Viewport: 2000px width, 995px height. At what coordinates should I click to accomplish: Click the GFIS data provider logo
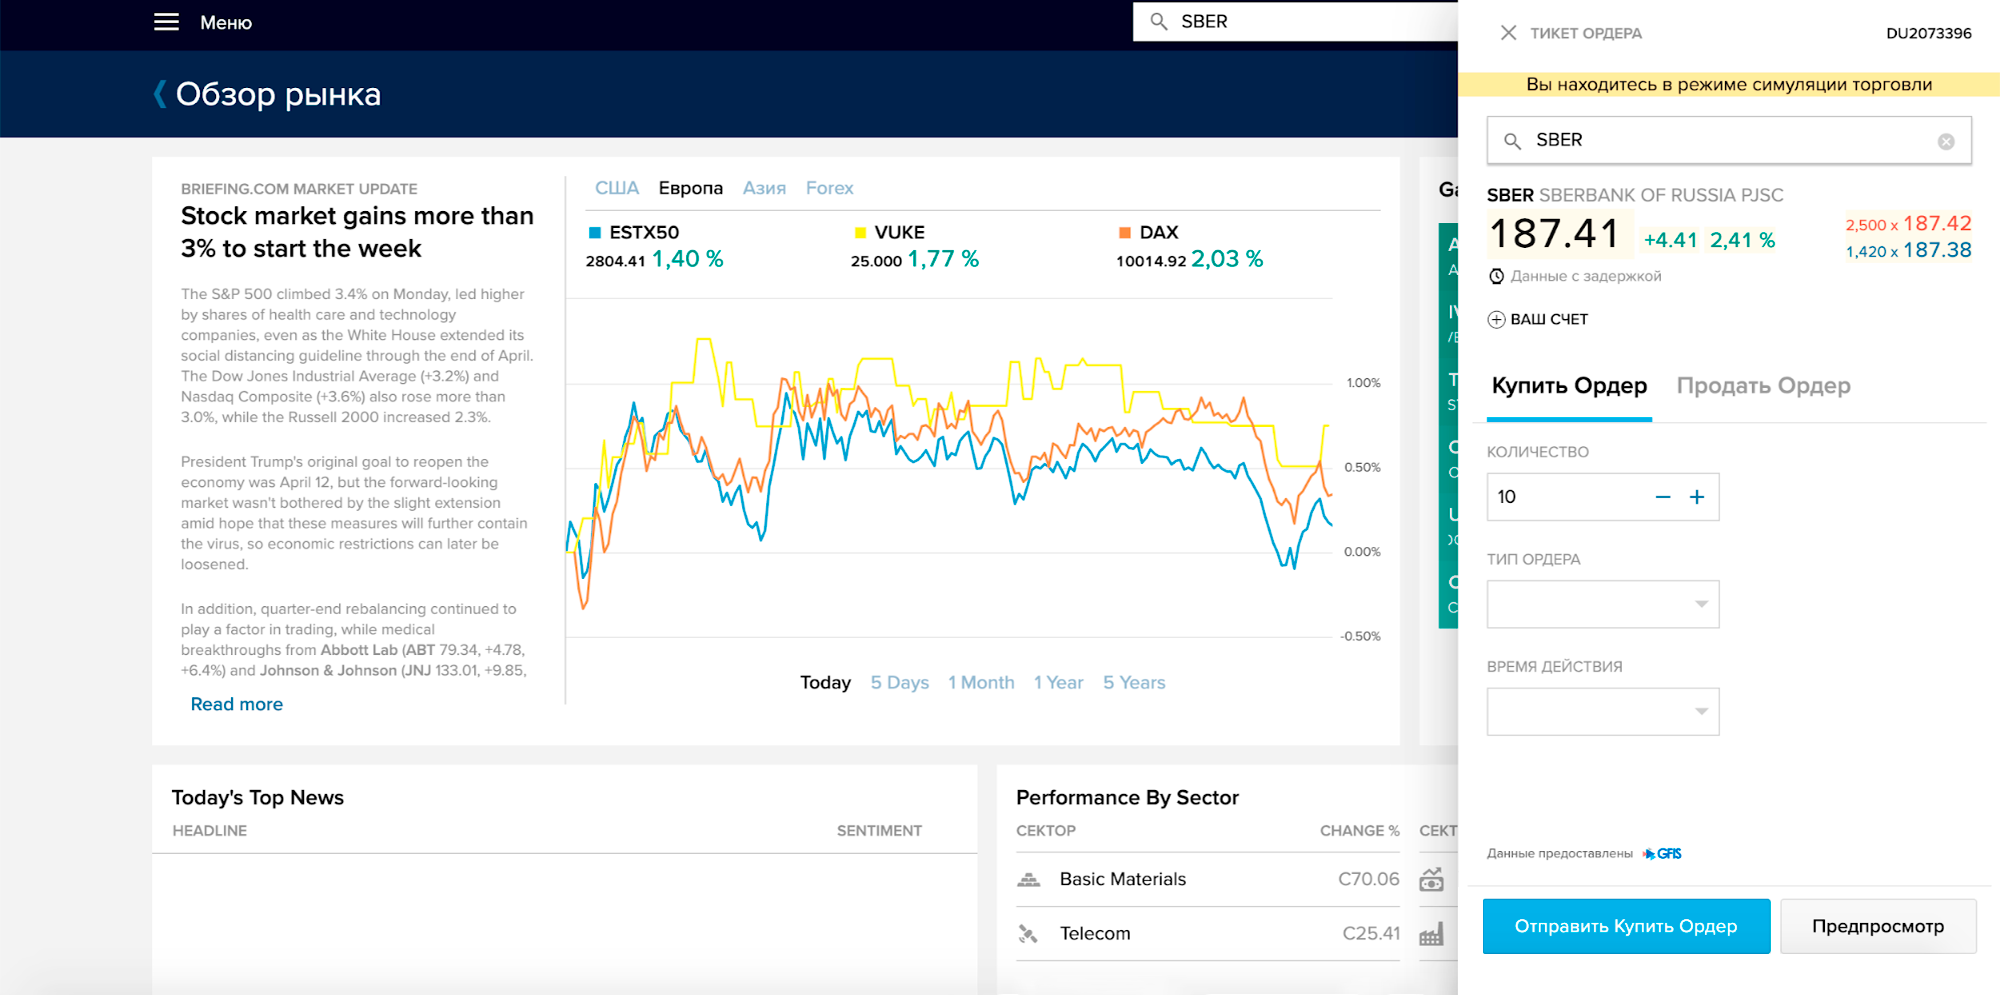pyautogui.click(x=1662, y=854)
